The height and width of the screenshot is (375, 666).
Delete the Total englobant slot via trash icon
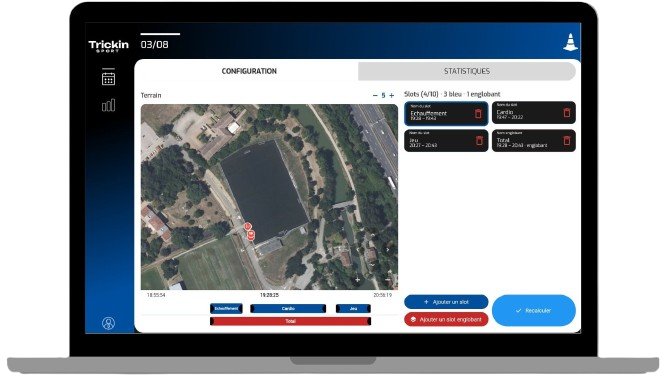pos(567,141)
